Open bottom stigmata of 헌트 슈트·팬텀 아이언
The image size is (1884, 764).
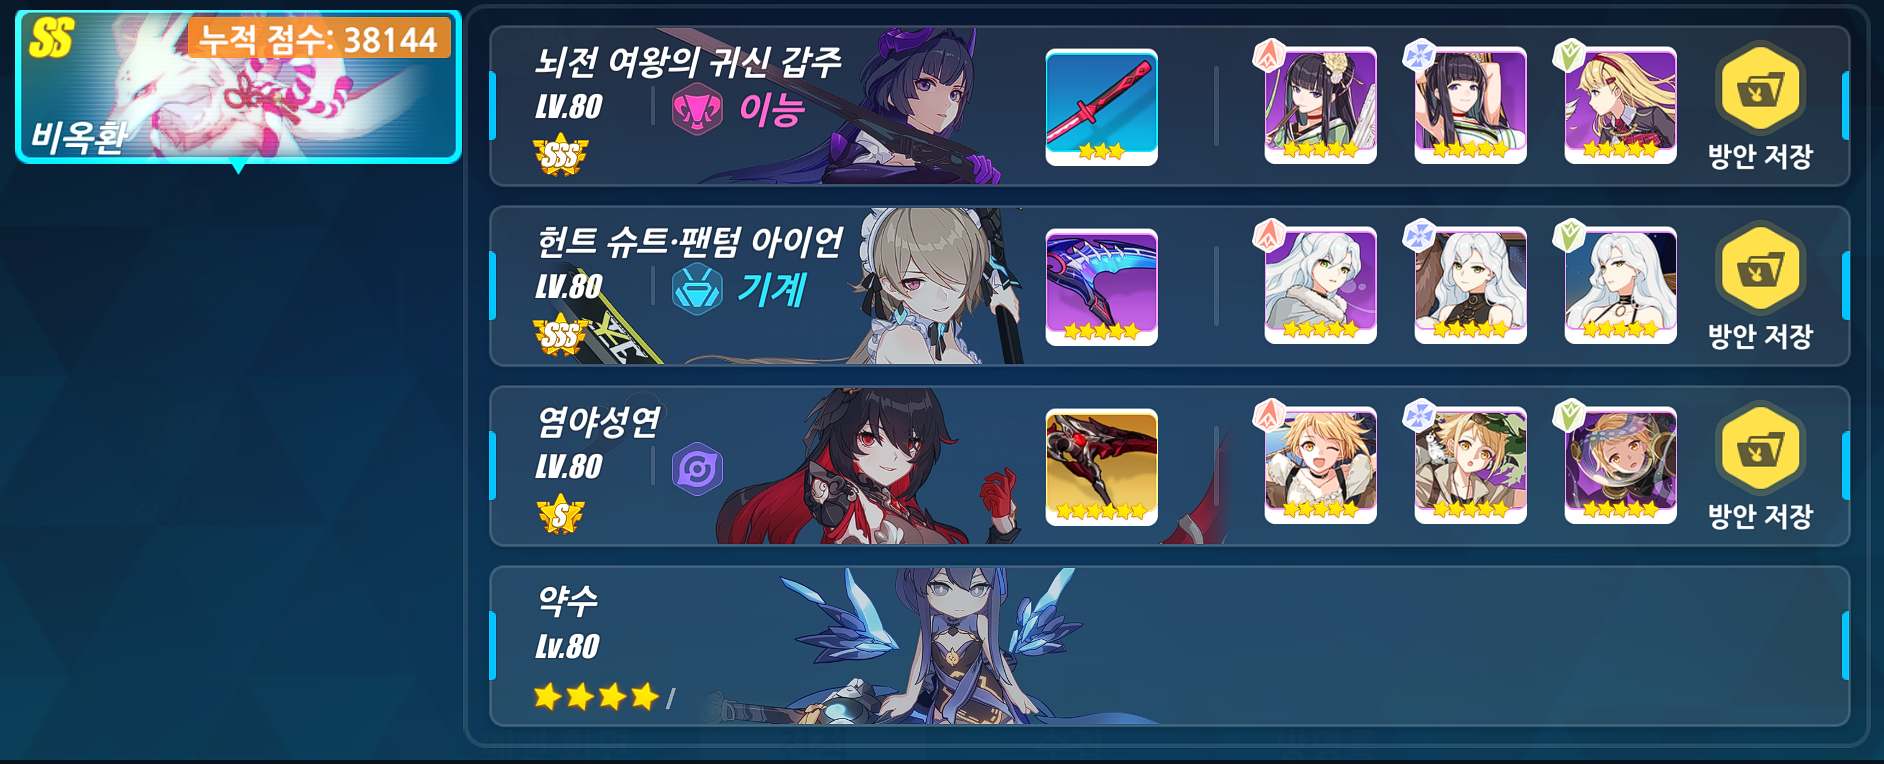click(1620, 285)
